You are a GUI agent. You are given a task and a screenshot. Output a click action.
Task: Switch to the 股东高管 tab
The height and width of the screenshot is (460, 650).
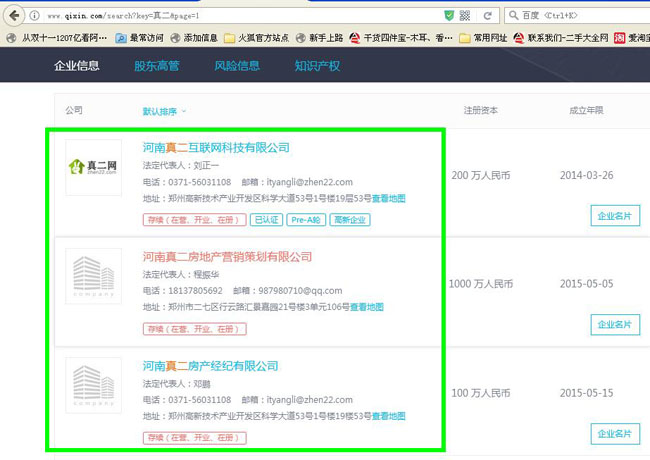click(157, 65)
